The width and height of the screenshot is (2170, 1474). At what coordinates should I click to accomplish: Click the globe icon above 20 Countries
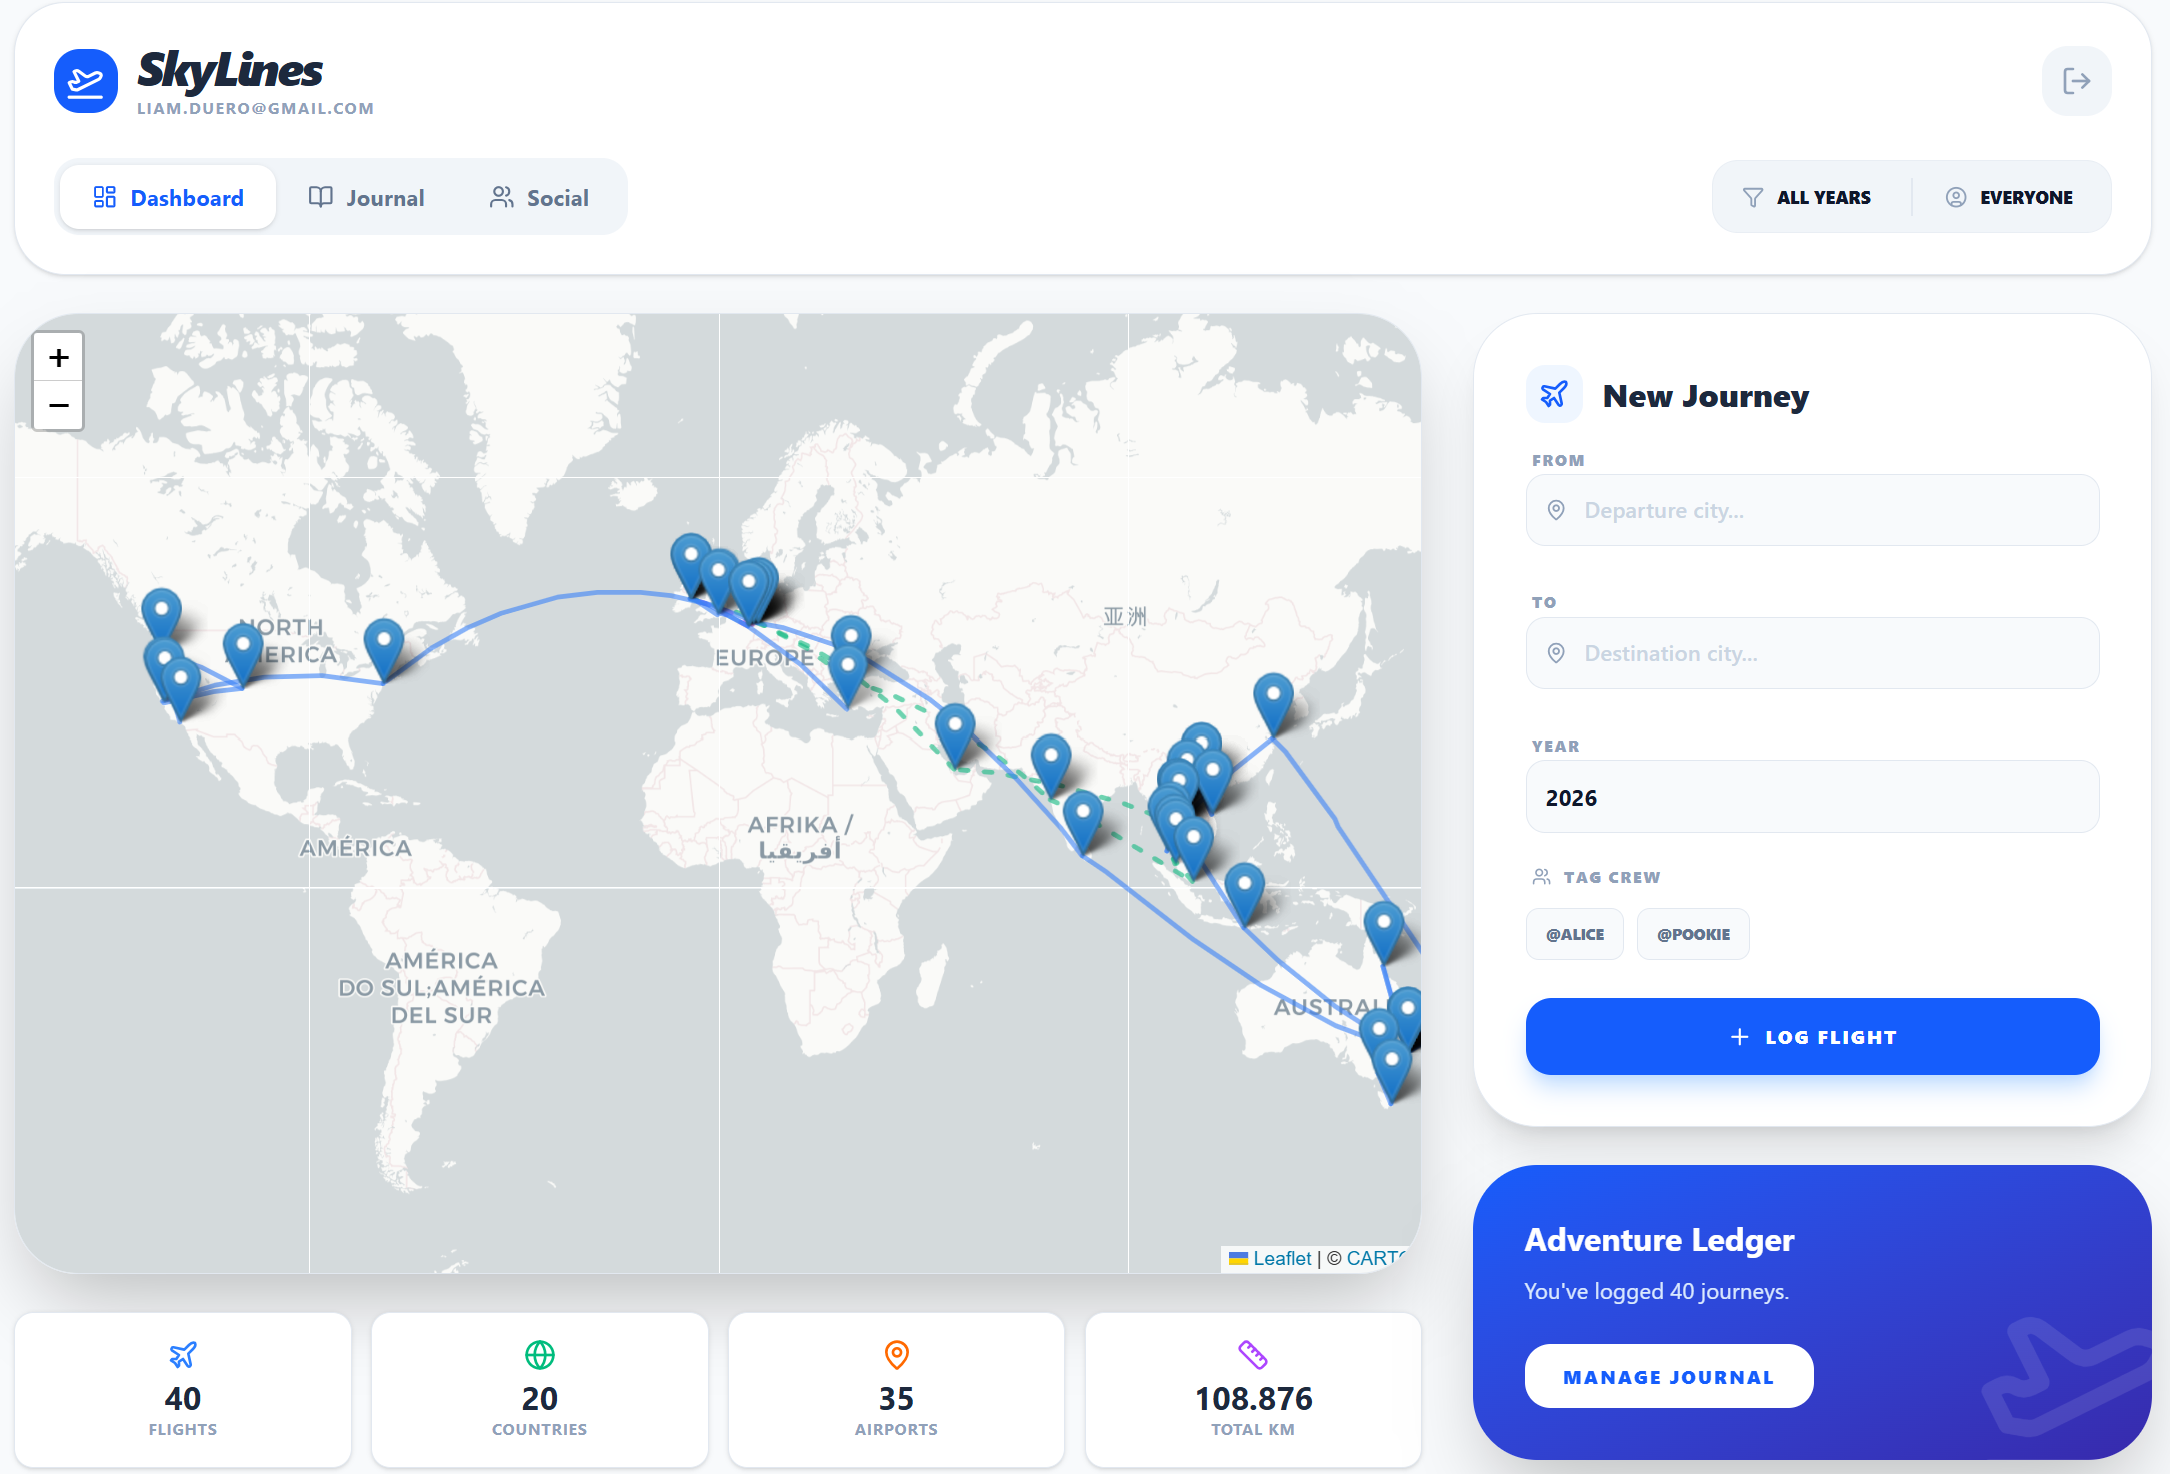click(539, 1355)
